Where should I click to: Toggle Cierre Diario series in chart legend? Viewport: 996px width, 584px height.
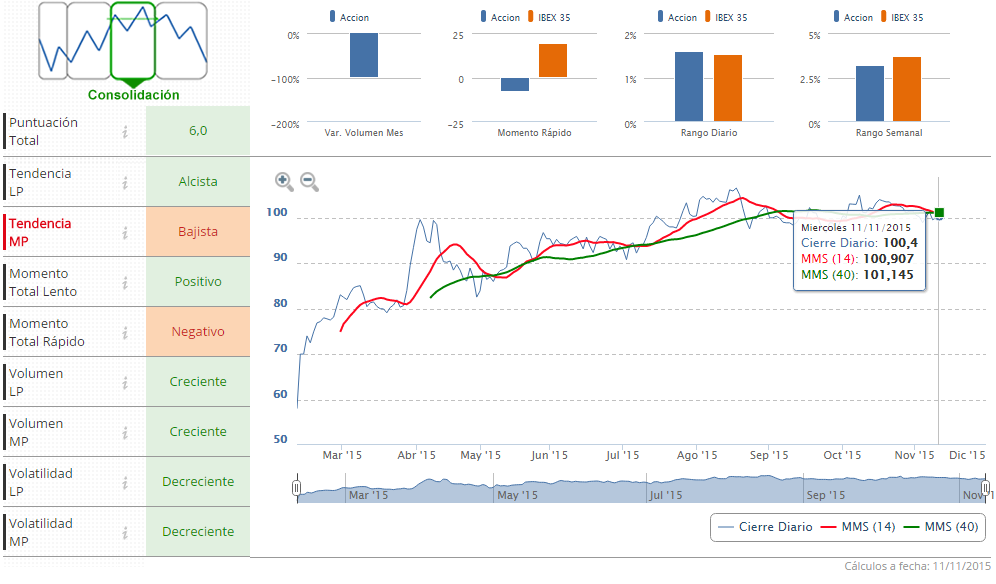pos(759,527)
